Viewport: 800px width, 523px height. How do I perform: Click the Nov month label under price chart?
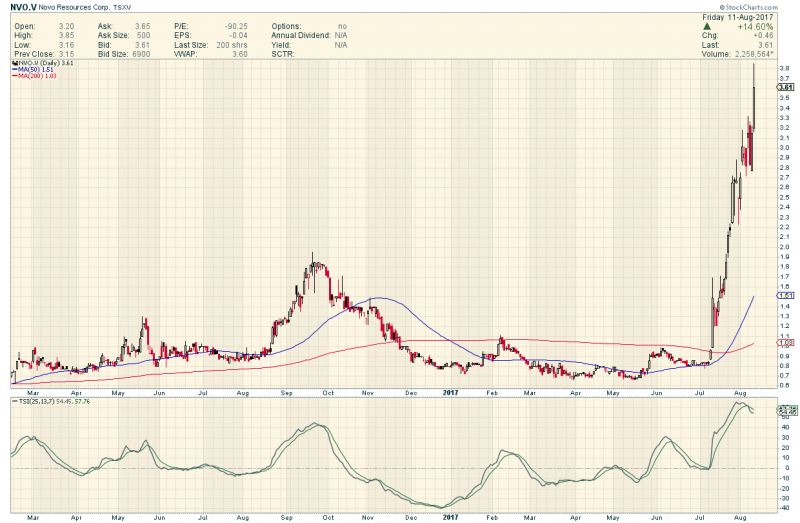(x=367, y=393)
